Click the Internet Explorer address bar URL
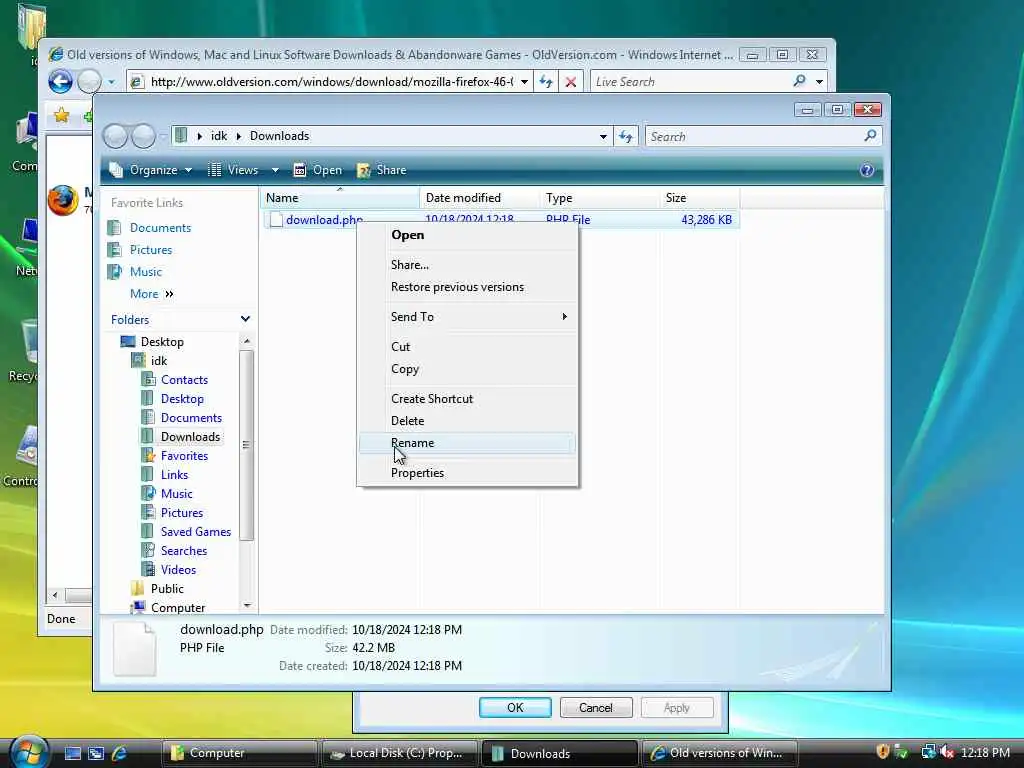 [x=331, y=82]
